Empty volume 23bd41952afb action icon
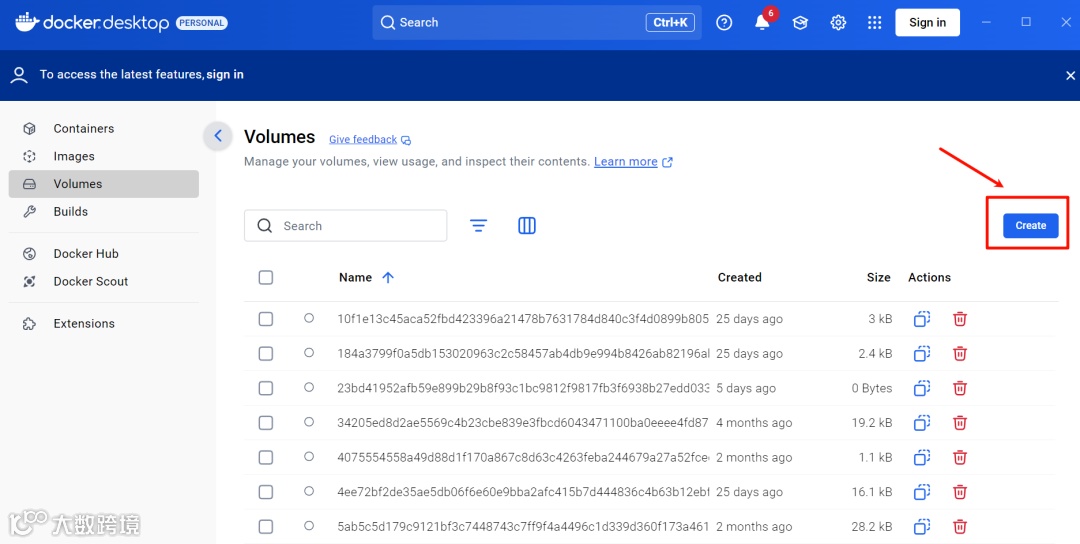This screenshot has width=1080, height=544. pyautogui.click(x=922, y=388)
